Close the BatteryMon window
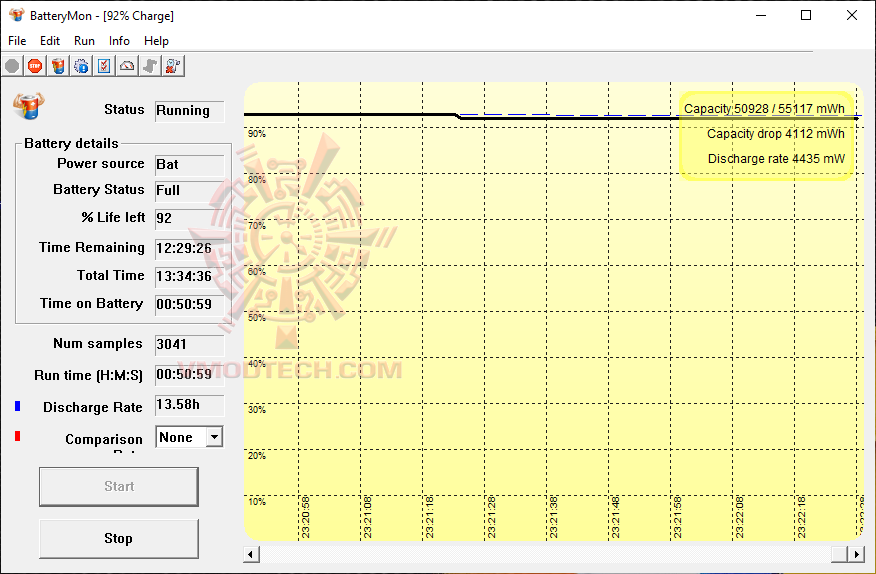Screen dimensions: 876x574 coord(852,15)
